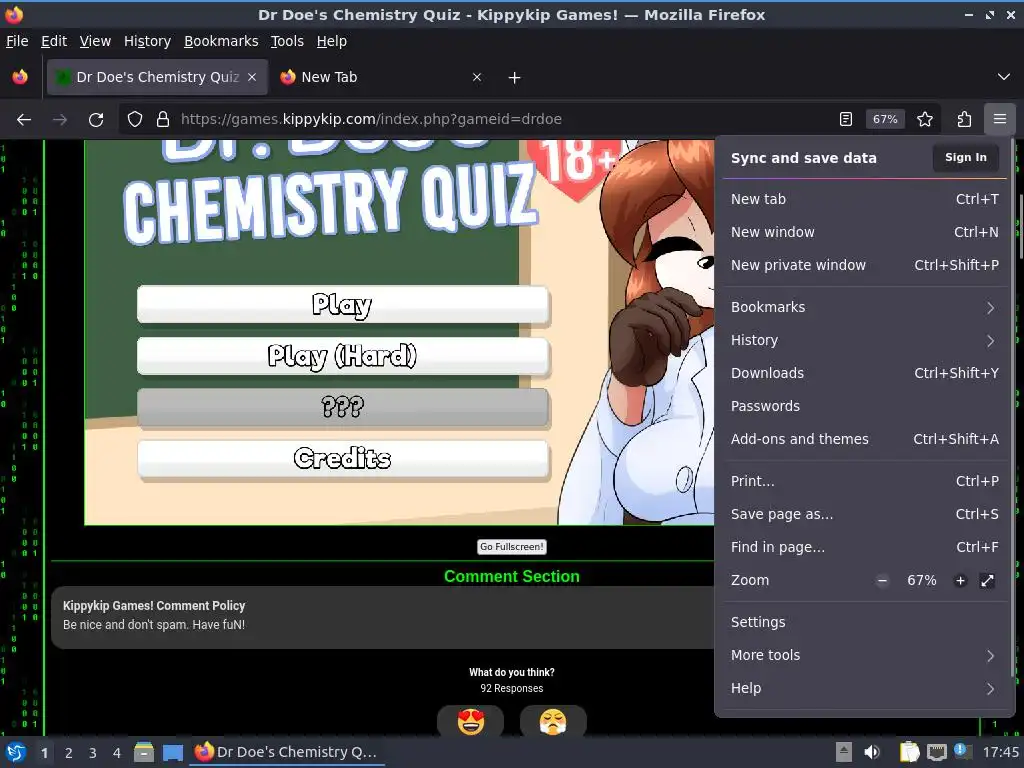This screenshot has width=1024, height=768.
Task: Open the network monitor tray icon
Action: click(937, 752)
